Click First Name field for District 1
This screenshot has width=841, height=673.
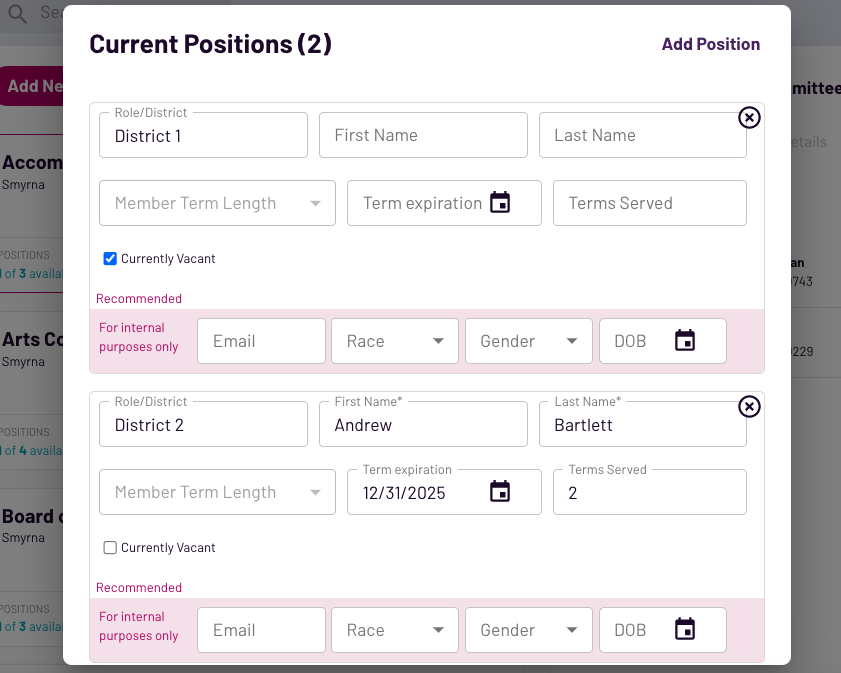(x=423, y=135)
